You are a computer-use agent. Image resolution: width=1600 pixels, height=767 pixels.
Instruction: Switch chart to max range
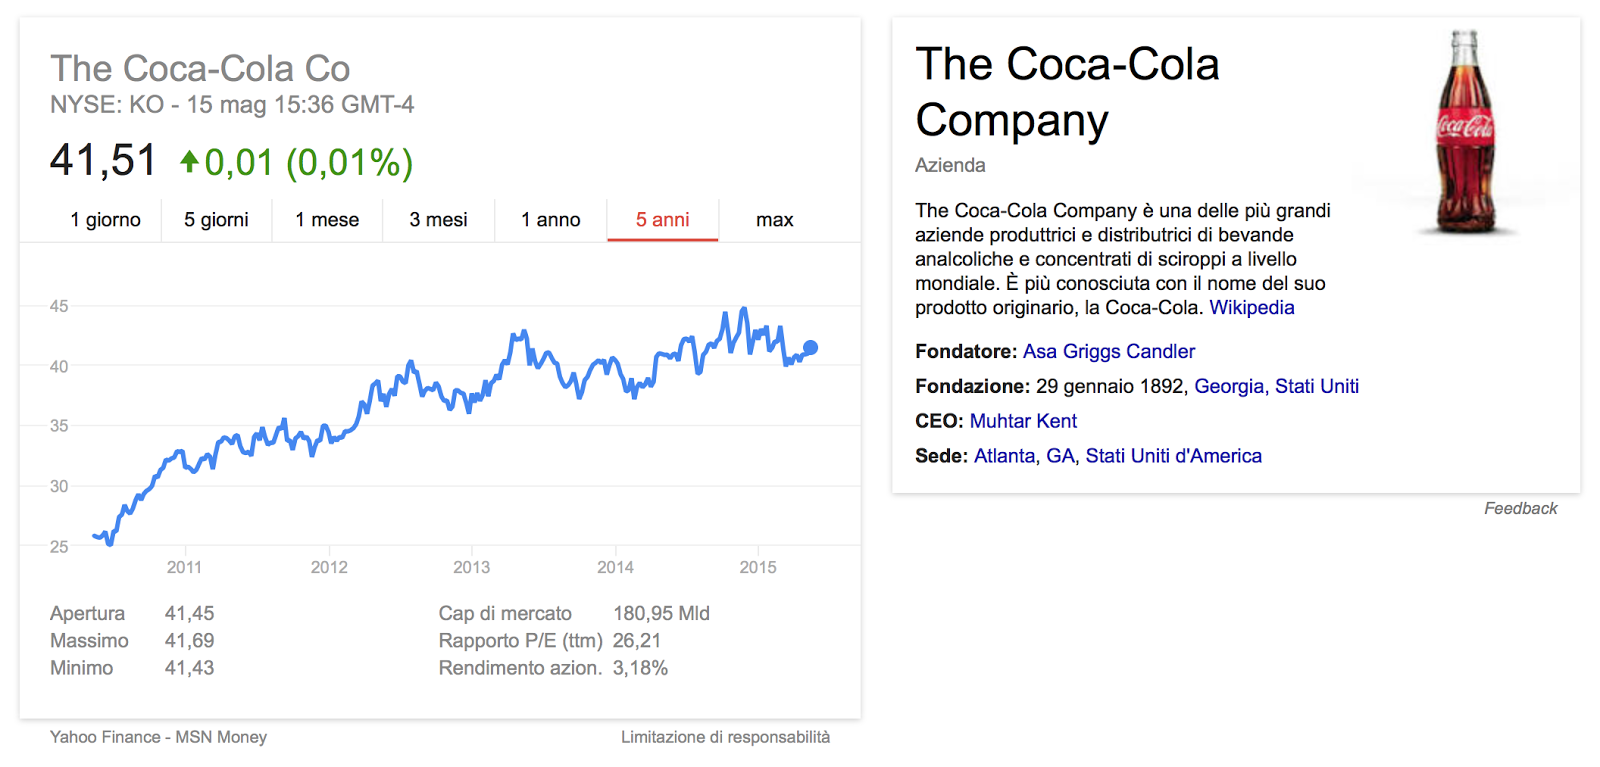pos(775,220)
